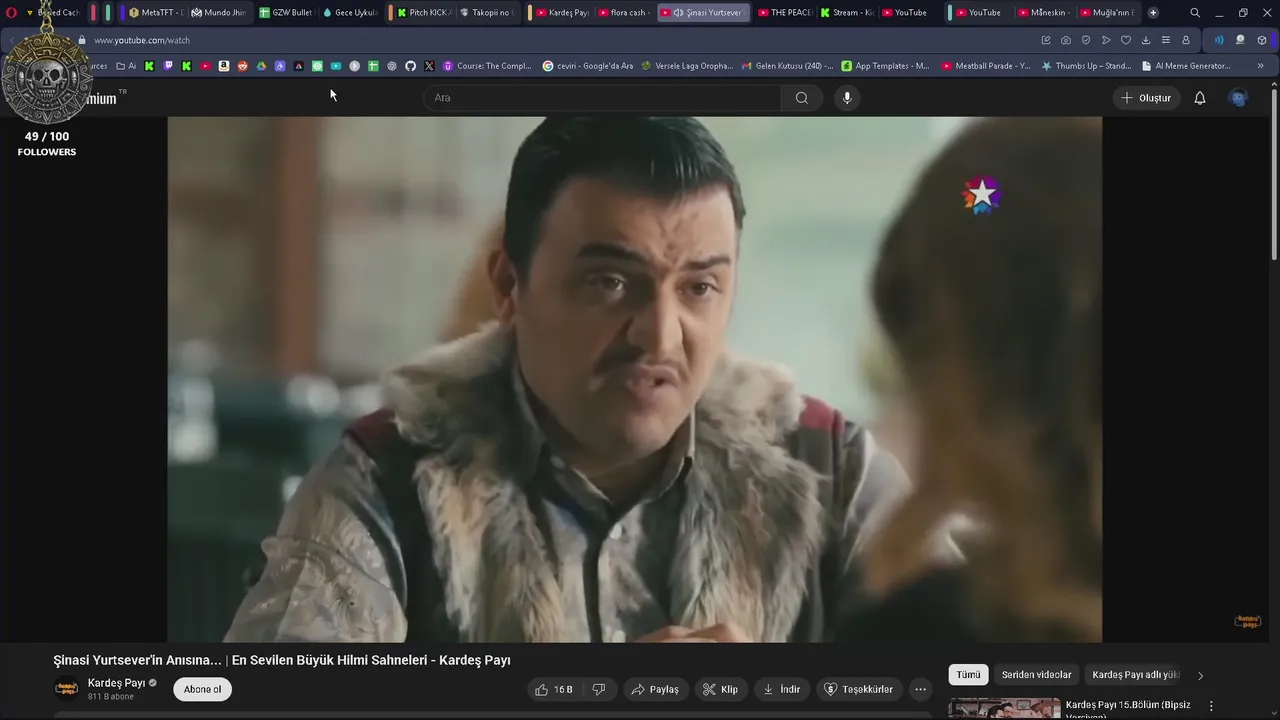Image resolution: width=1280 pixels, height=720 pixels.
Task: Open the Kardeş Payı channel name link
Action: click(x=116, y=683)
